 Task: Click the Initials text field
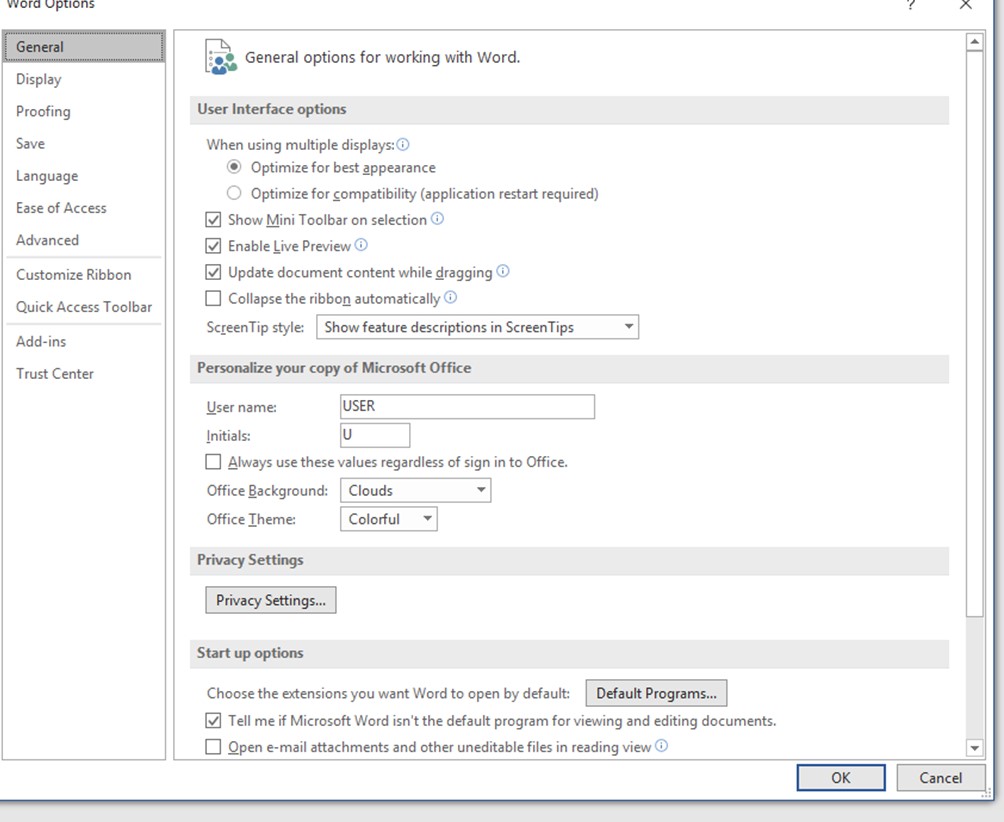[x=375, y=435]
